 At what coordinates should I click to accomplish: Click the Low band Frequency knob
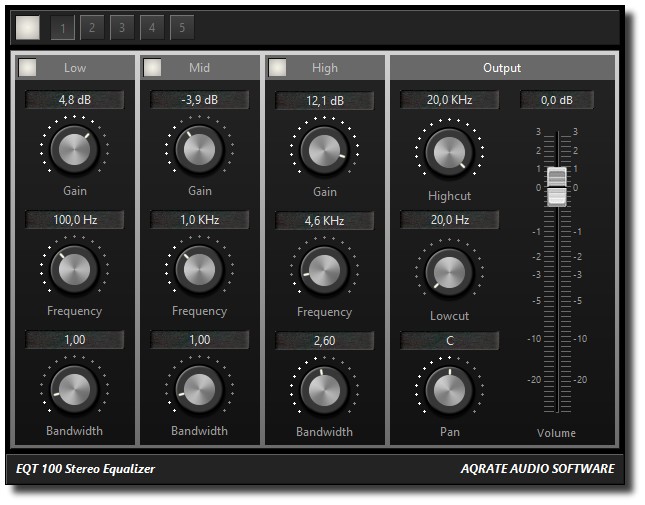coord(74,269)
